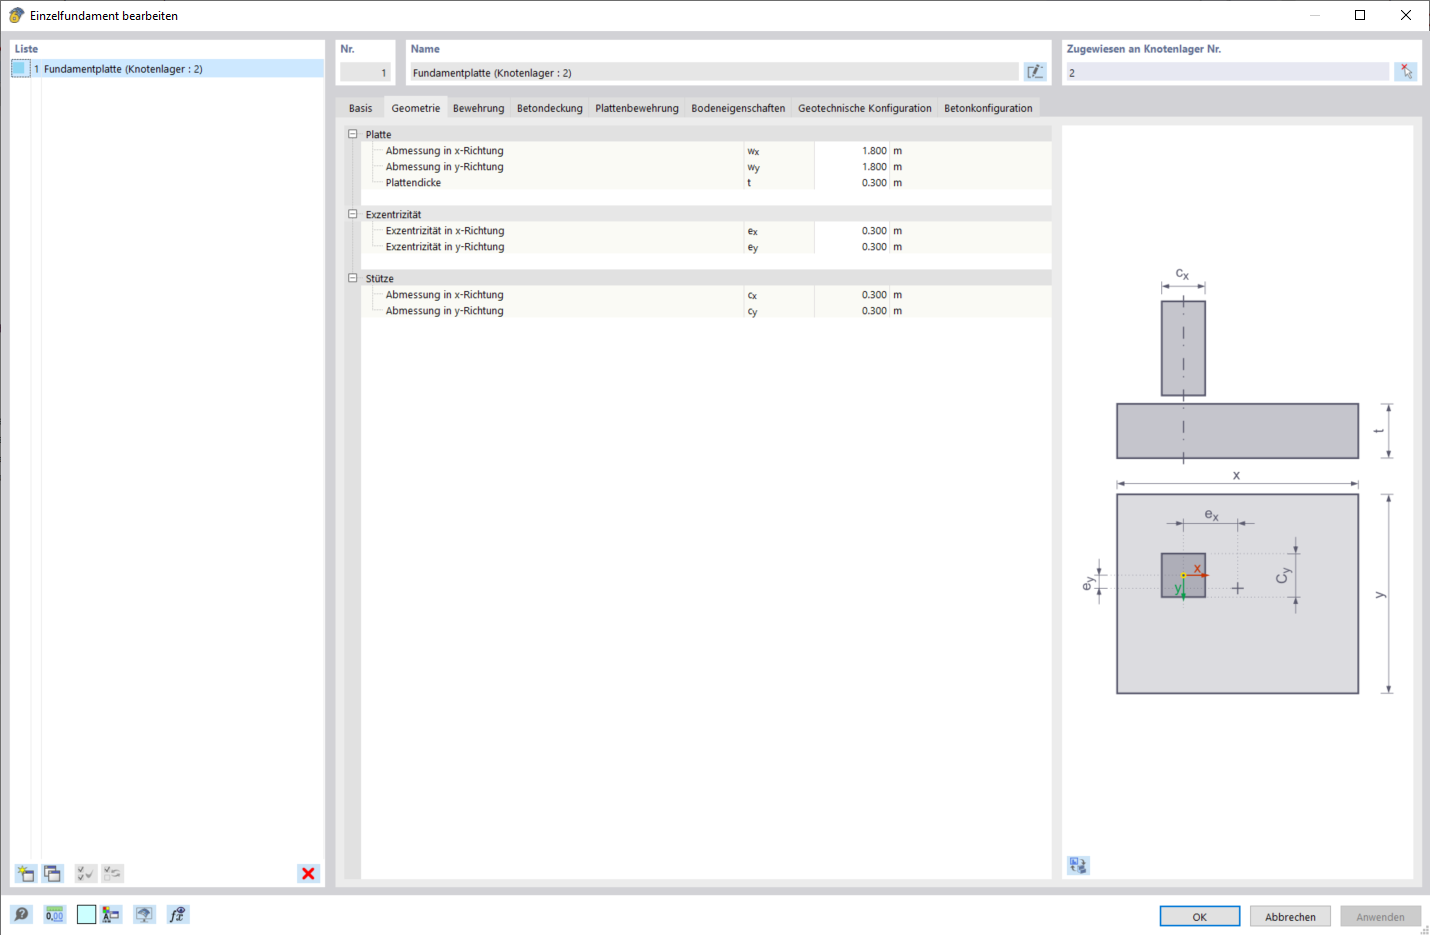Edit the wx value 1.800
Viewport: 1430px width, 935px height.
(x=851, y=151)
